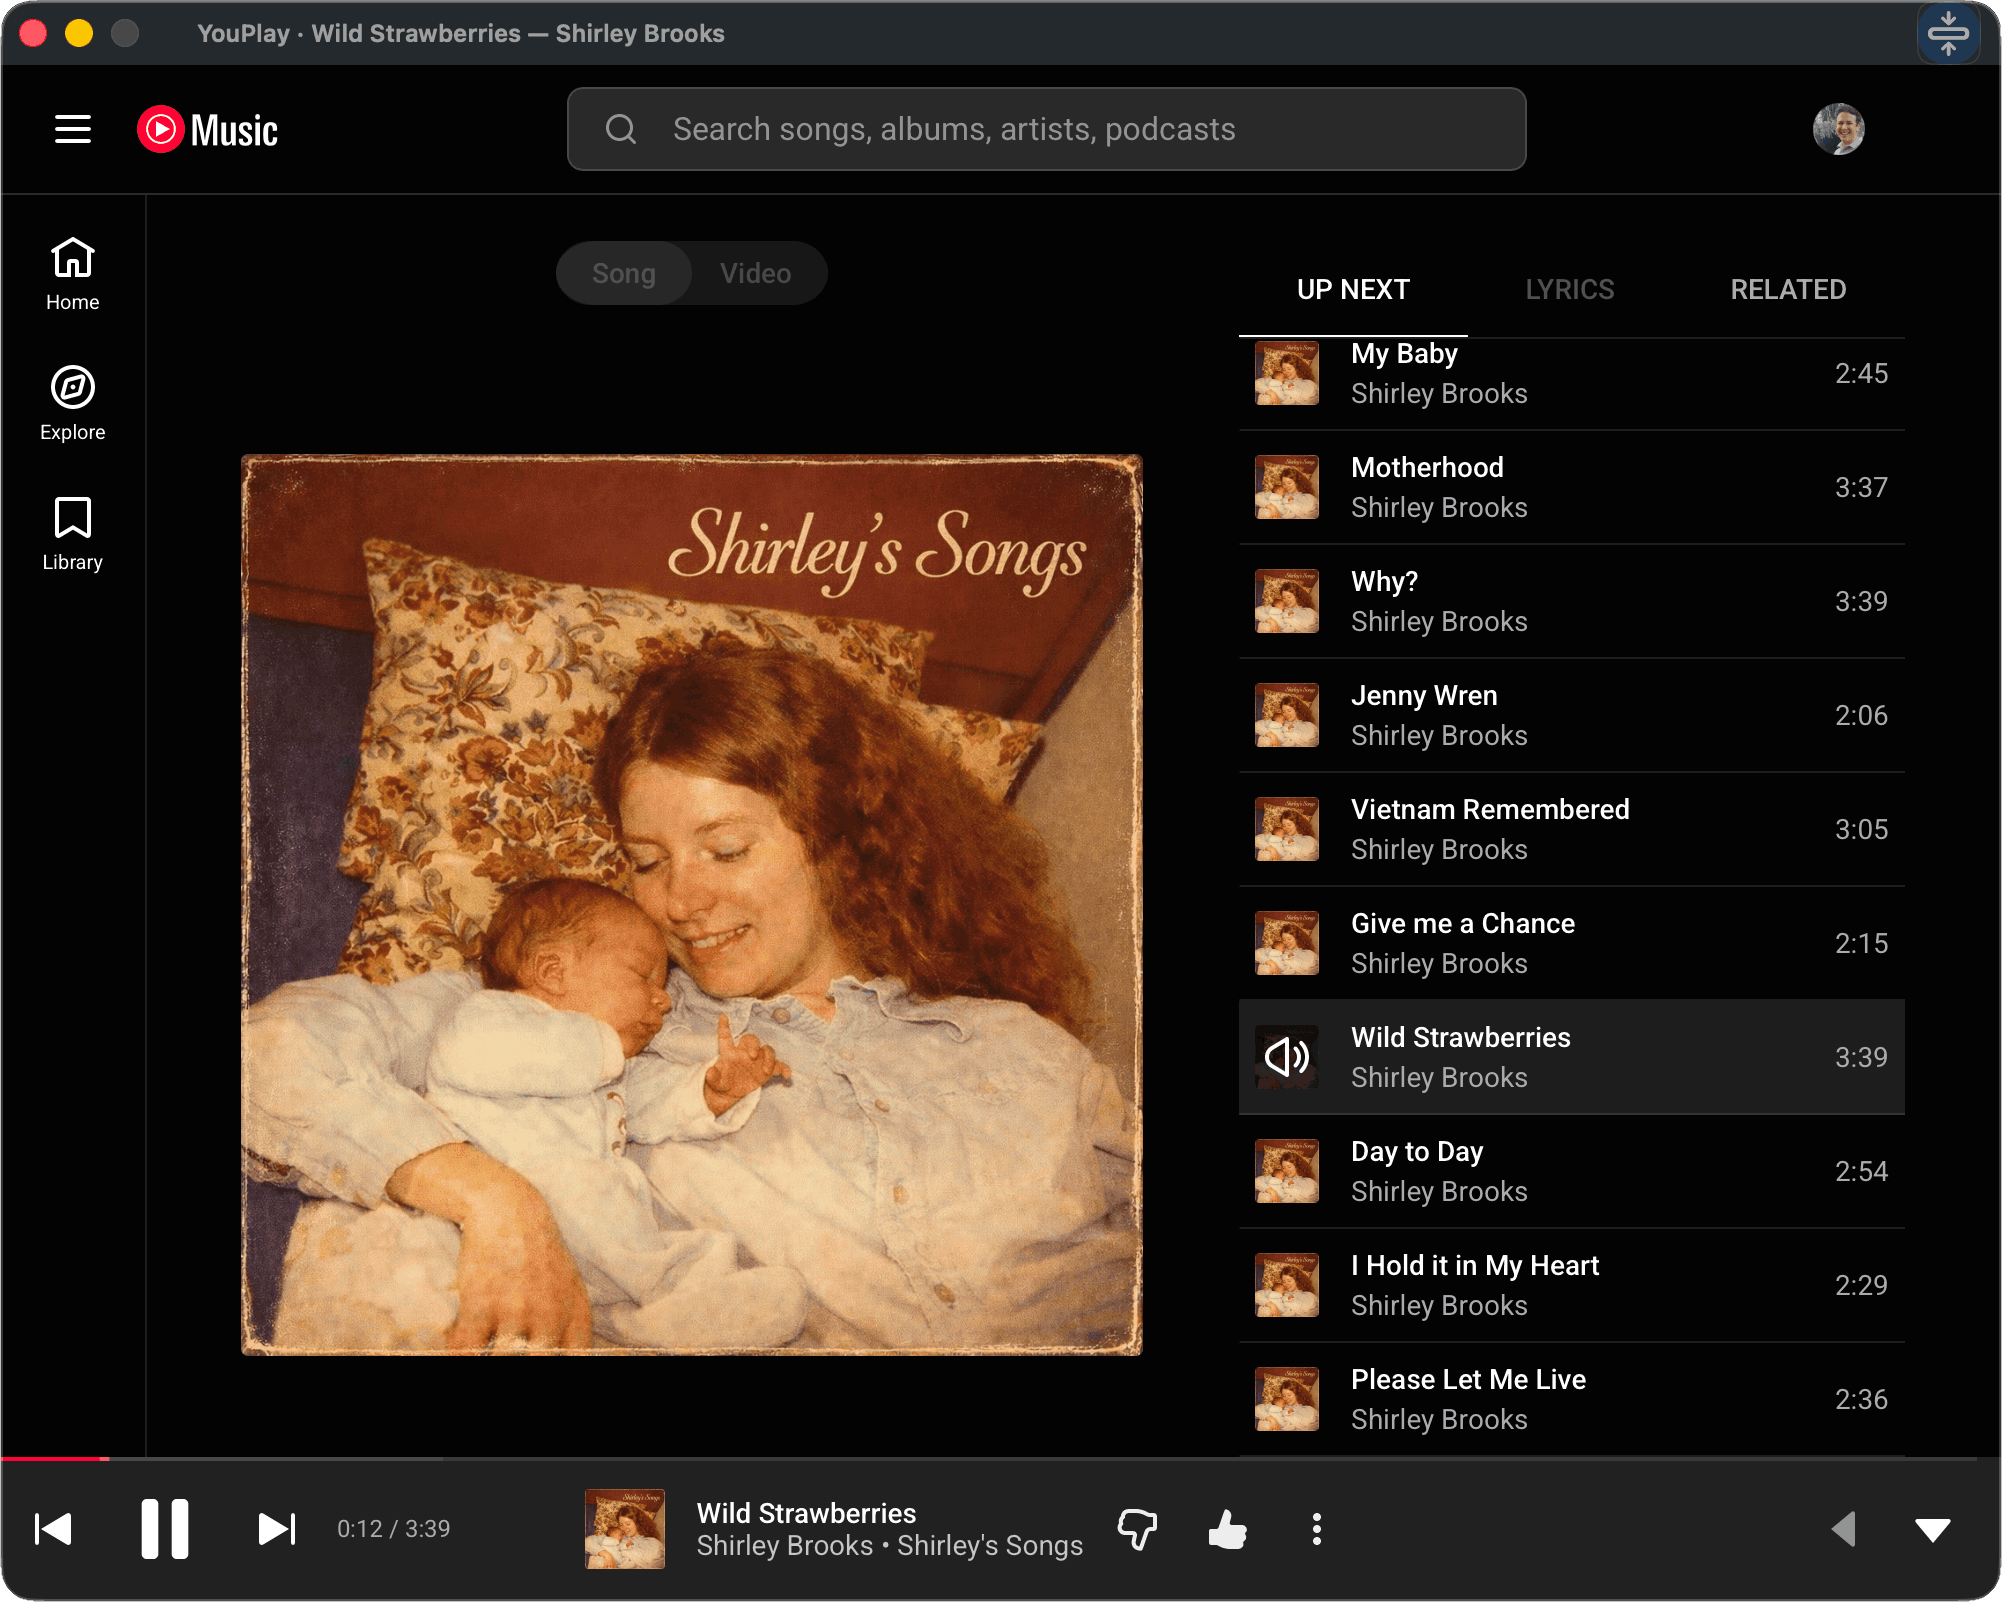Switch player to Song mode
This screenshot has width=2002, height=1602.
pyautogui.click(x=624, y=273)
